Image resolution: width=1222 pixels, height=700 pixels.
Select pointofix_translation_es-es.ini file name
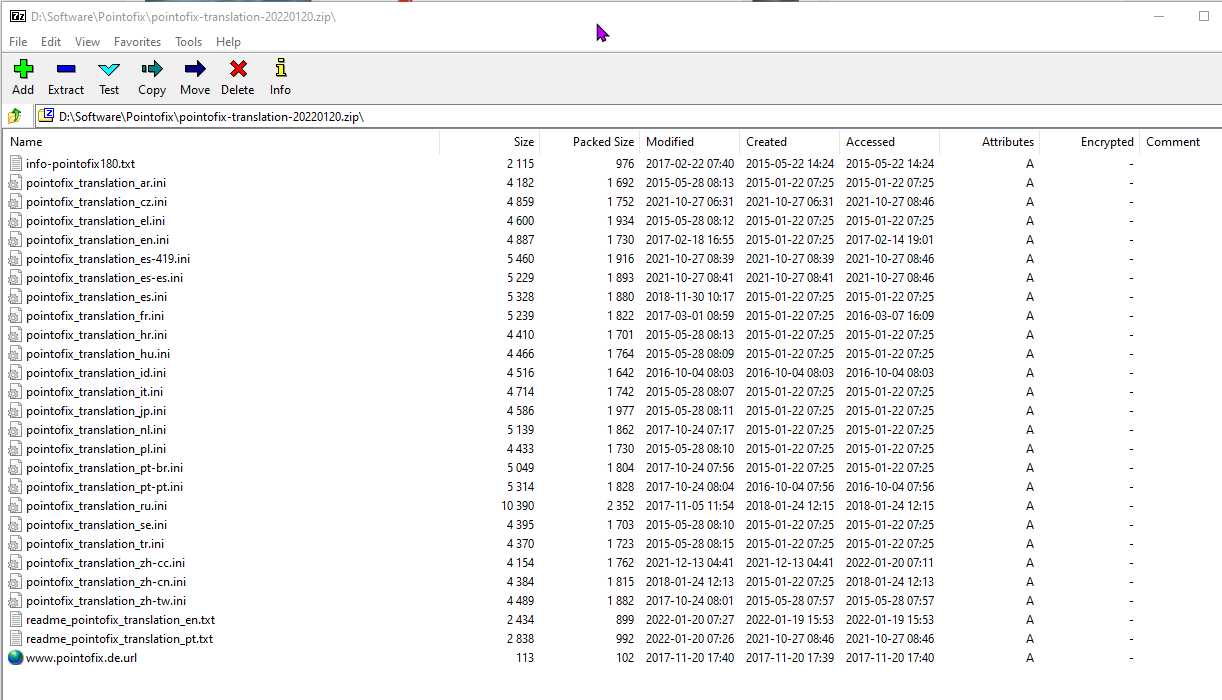[104, 277]
